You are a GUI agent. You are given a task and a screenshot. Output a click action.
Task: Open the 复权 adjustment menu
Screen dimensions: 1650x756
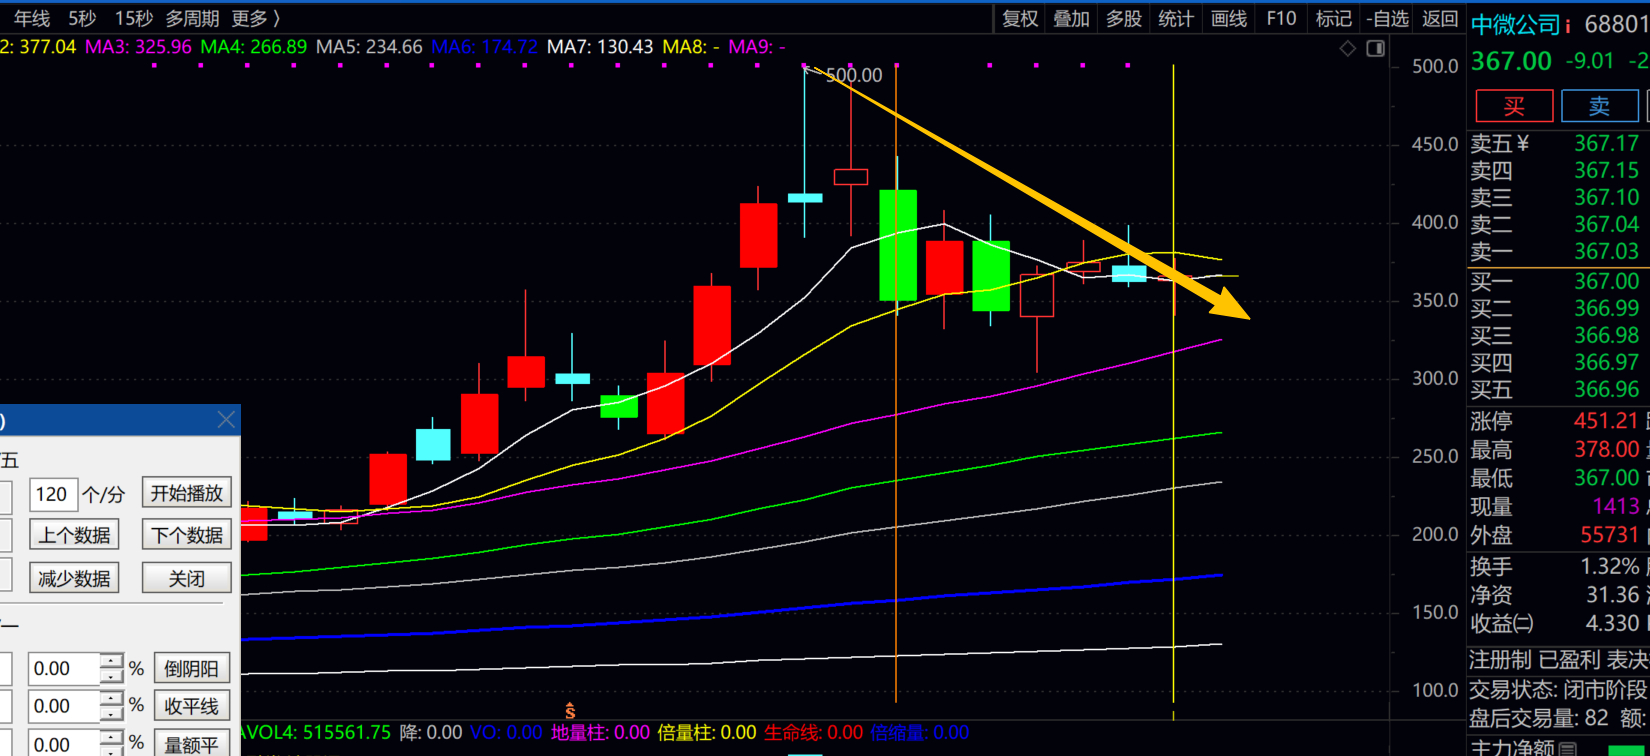[1020, 19]
